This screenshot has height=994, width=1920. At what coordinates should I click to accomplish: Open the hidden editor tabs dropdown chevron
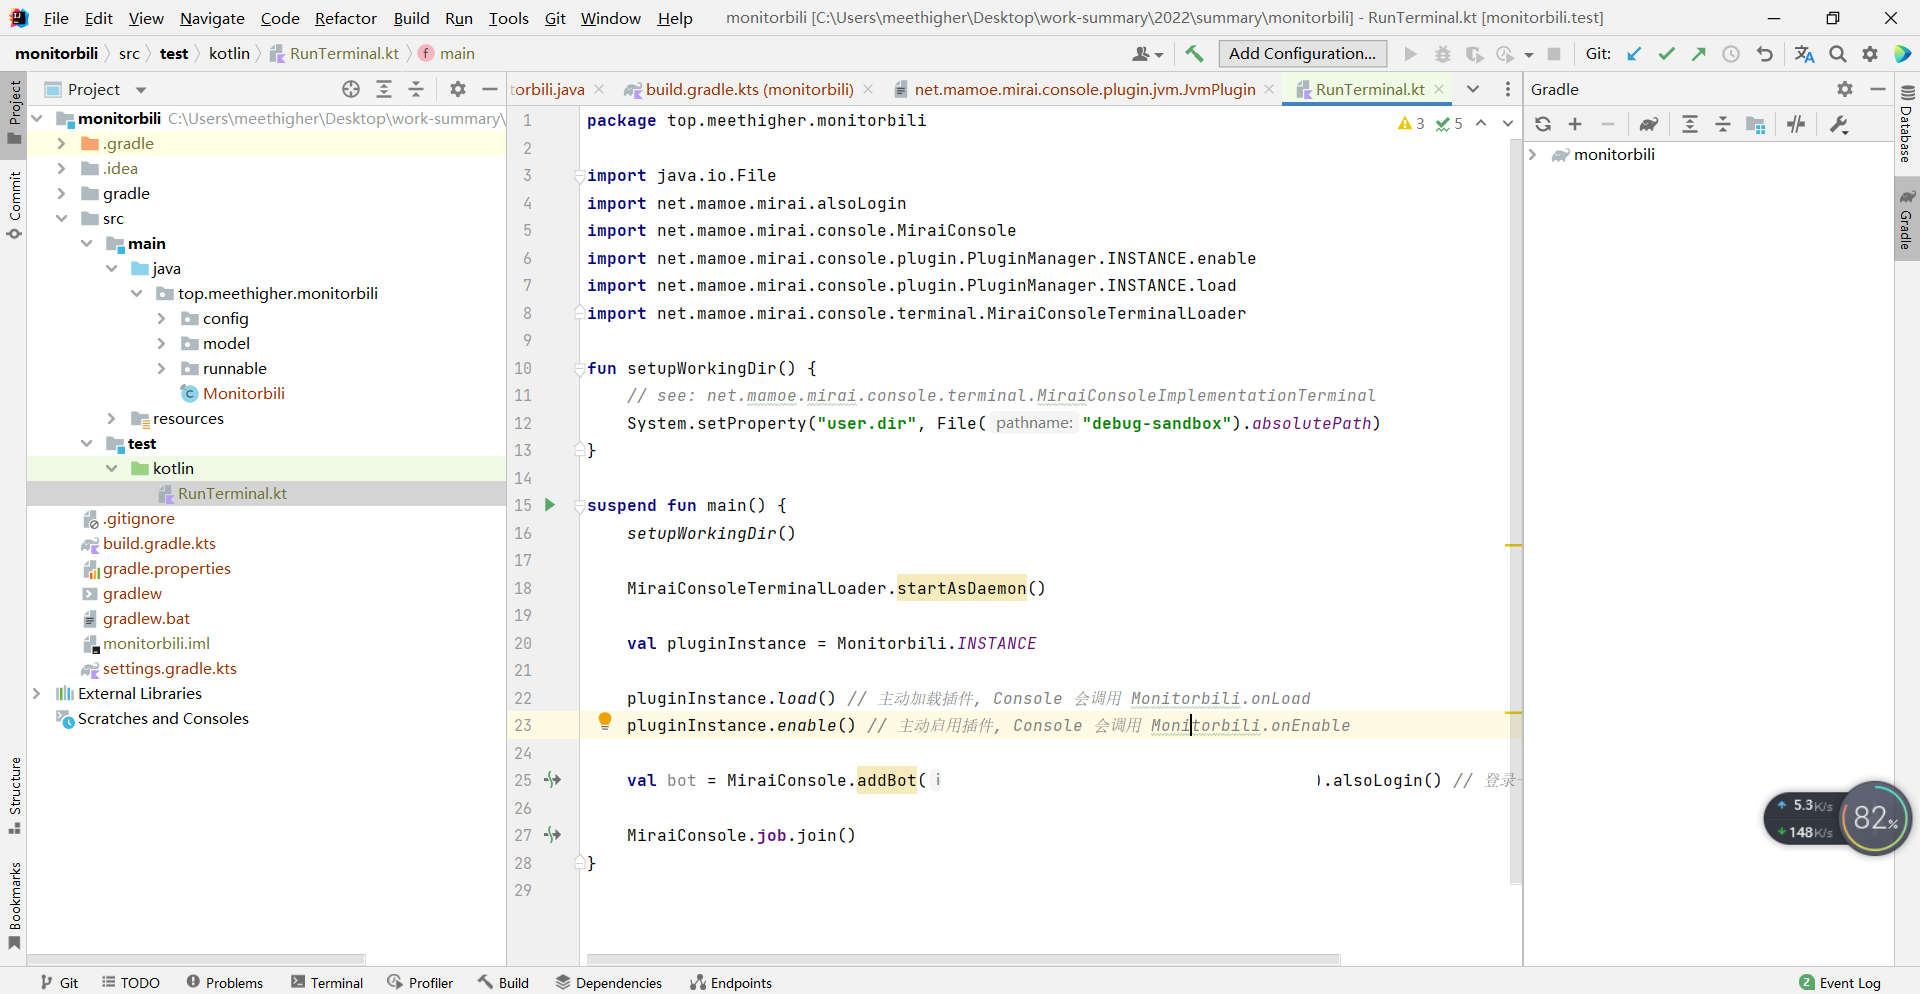[x=1473, y=89]
